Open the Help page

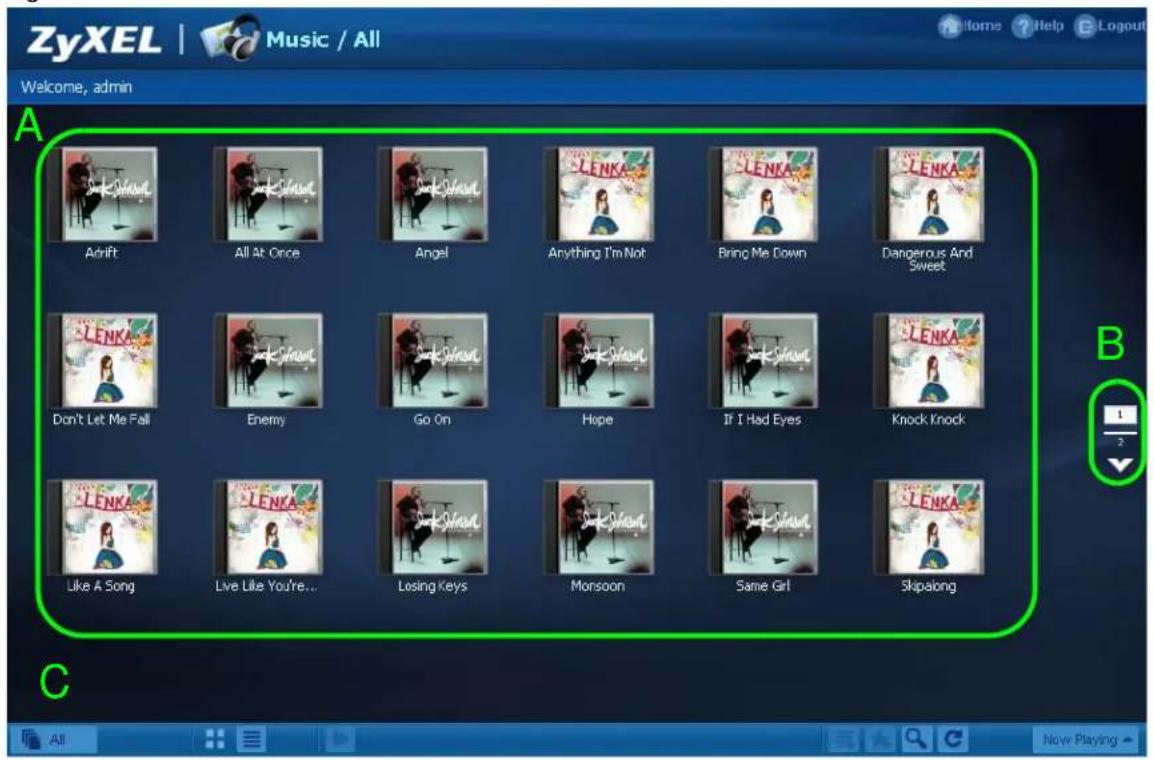pos(1038,26)
